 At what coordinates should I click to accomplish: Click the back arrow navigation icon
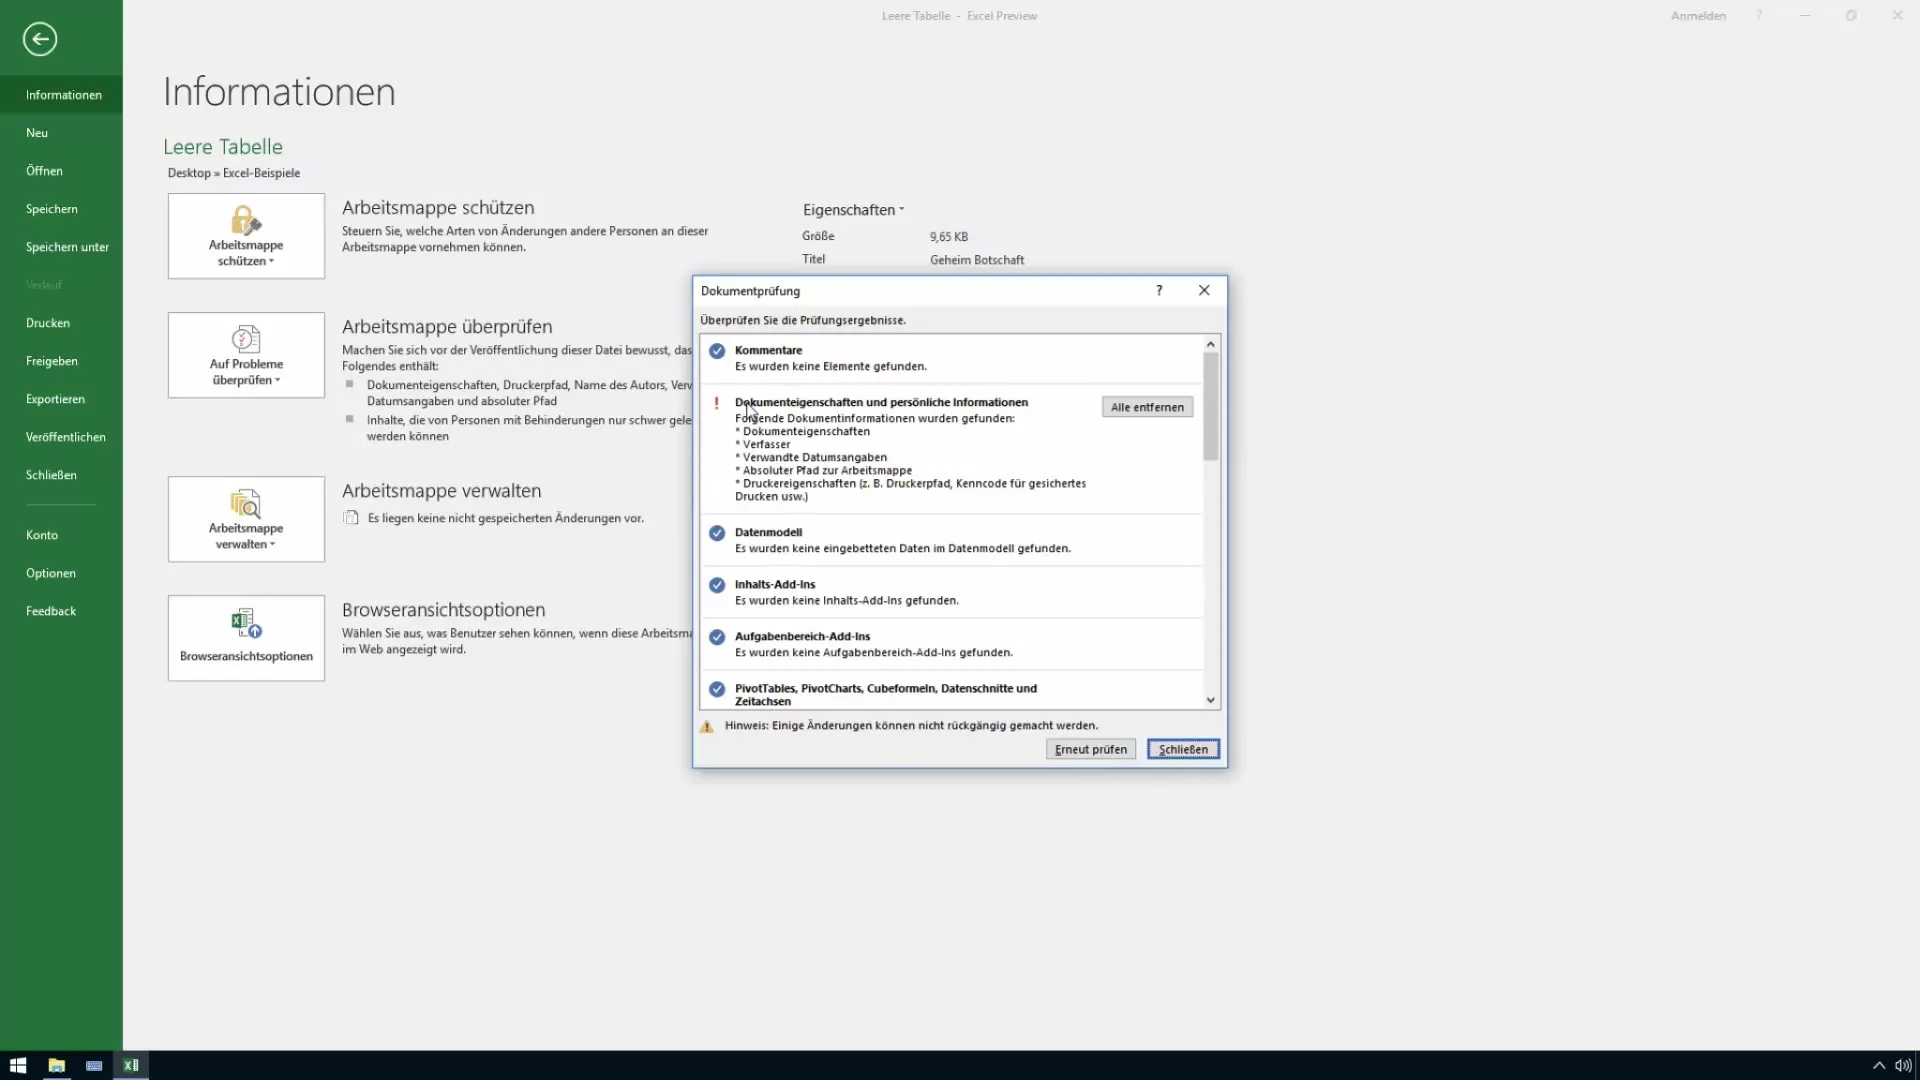(38, 38)
